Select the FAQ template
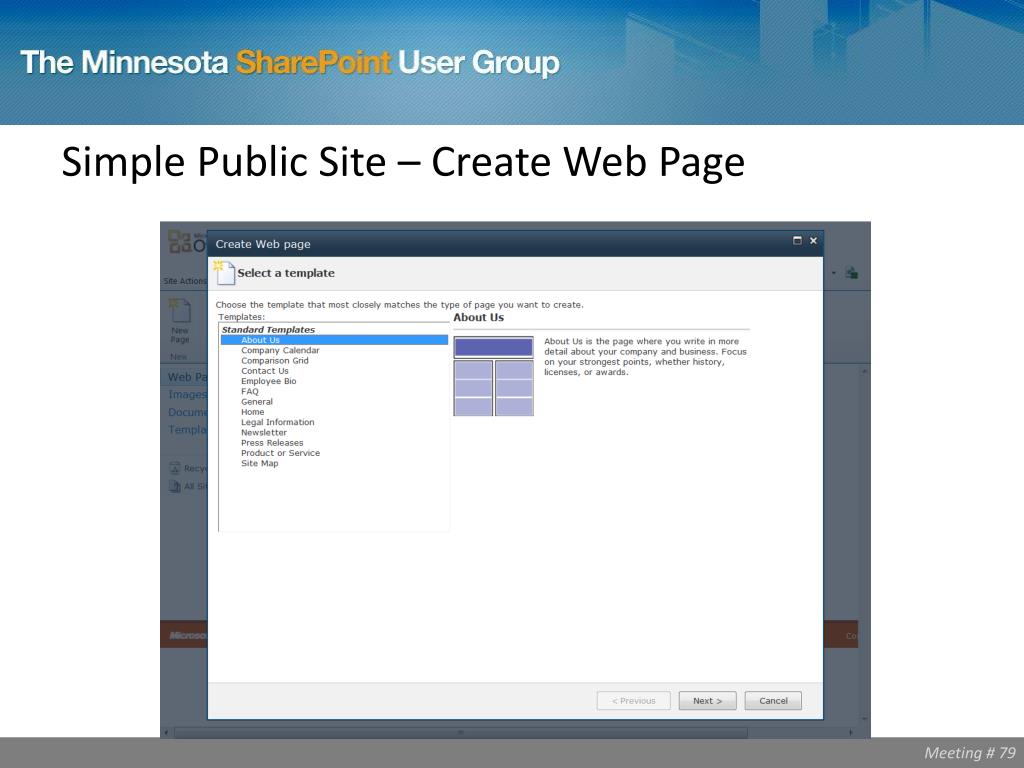 point(249,392)
